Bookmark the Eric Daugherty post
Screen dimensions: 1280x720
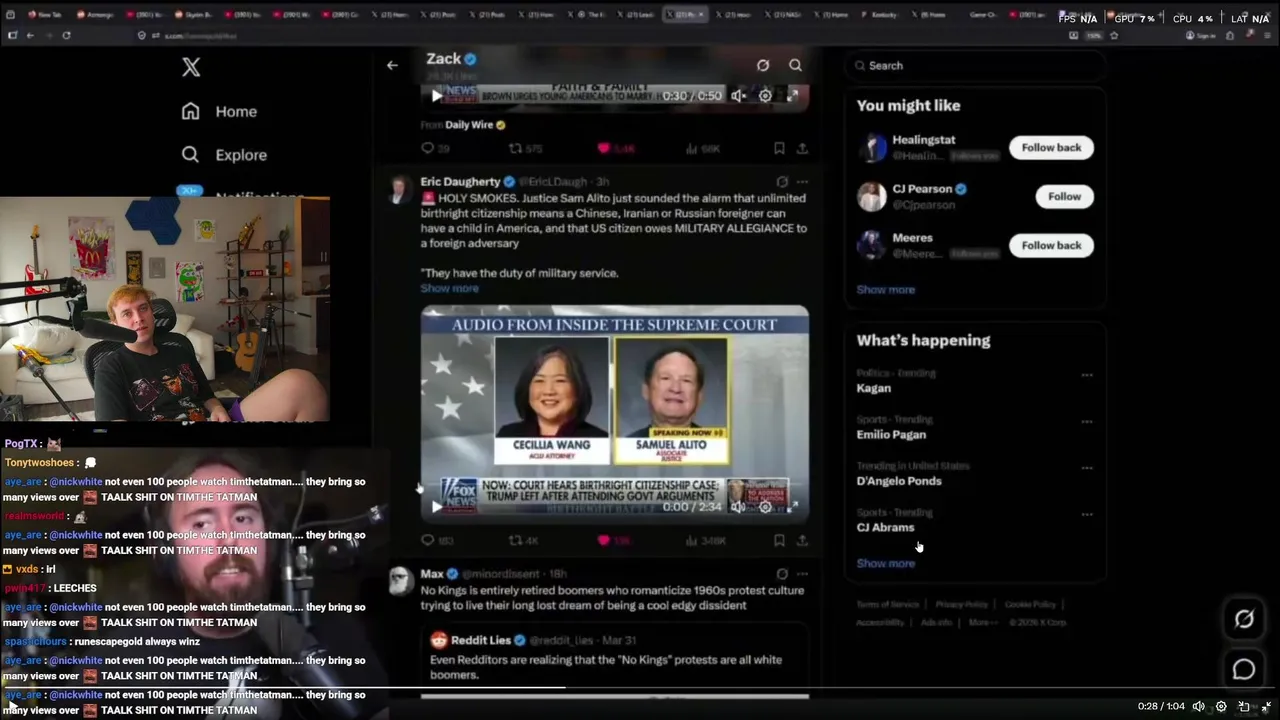[x=779, y=540]
